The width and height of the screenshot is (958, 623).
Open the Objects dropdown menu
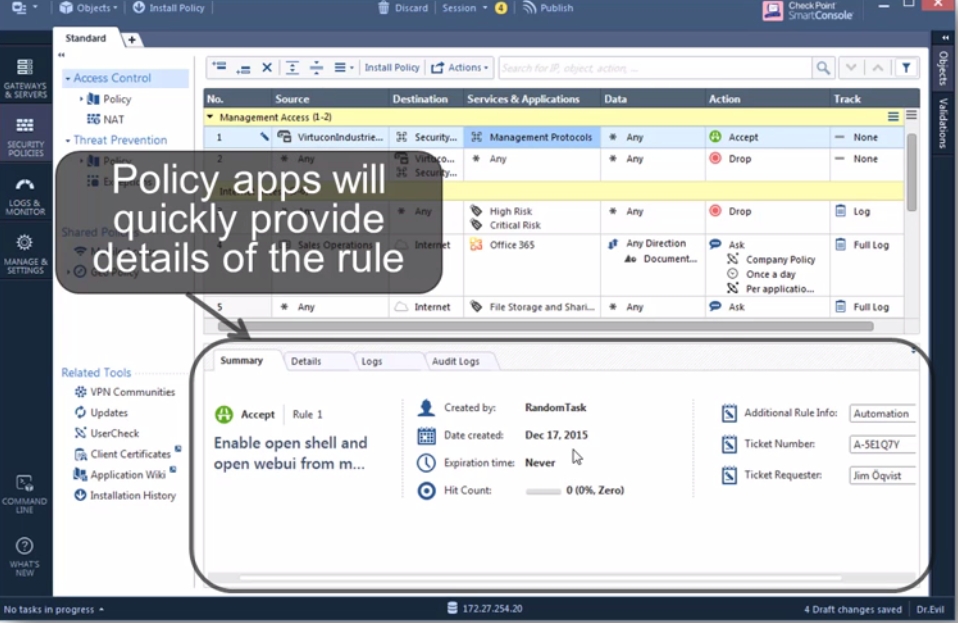[x=89, y=8]
